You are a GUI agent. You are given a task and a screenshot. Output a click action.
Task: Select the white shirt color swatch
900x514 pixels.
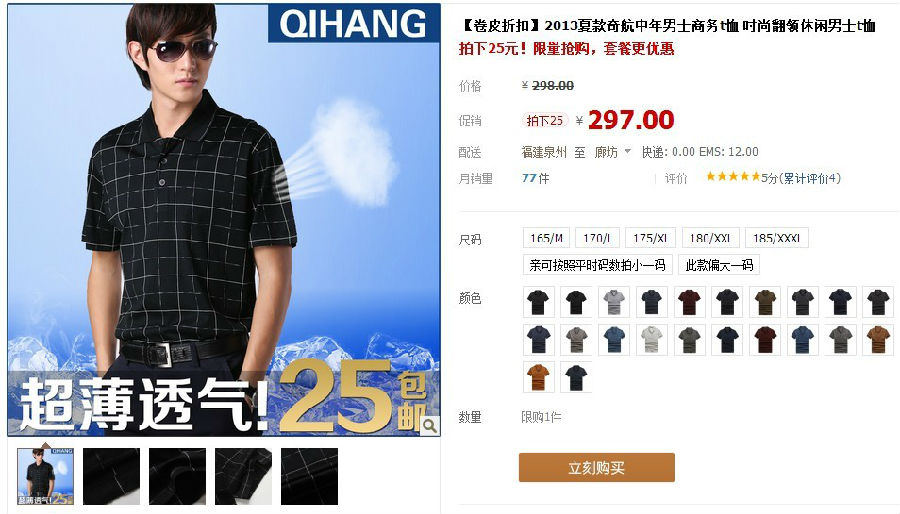(x=651, y=340)
